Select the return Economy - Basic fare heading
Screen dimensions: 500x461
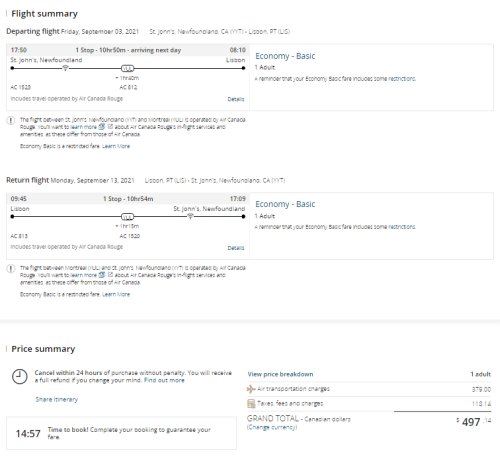pyautogui.click(x=285, y=204)
